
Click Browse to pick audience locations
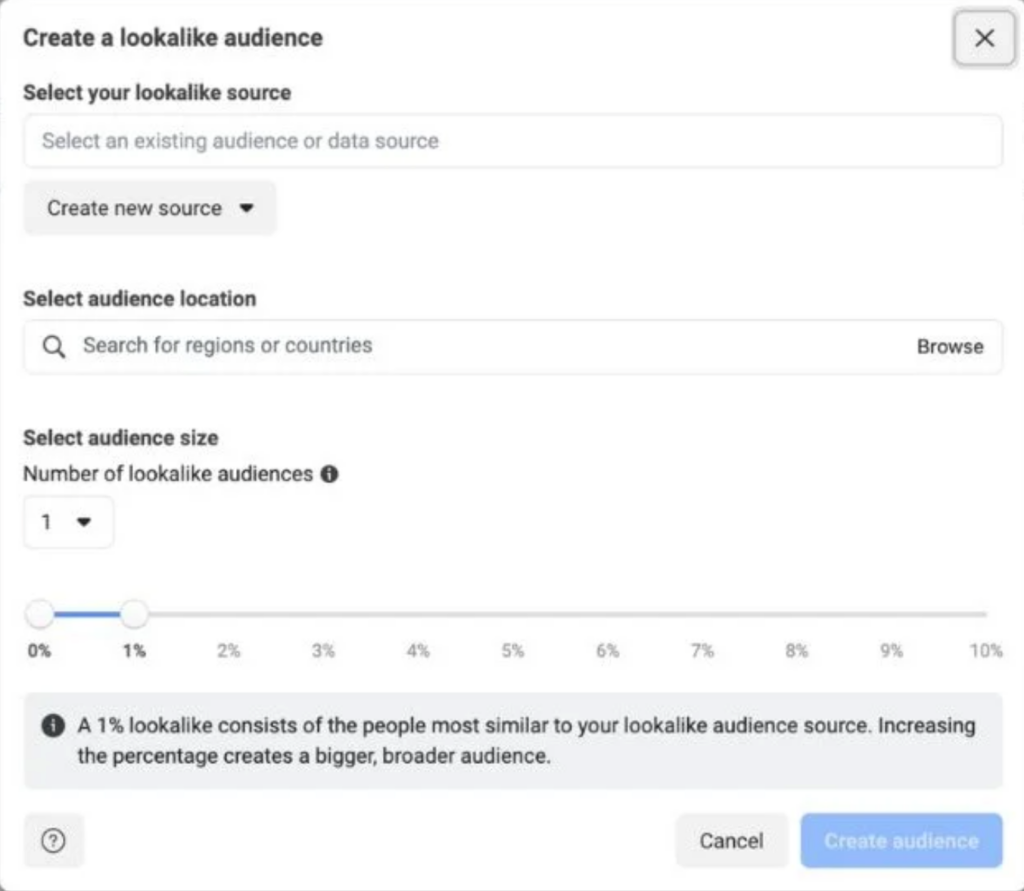950,346
